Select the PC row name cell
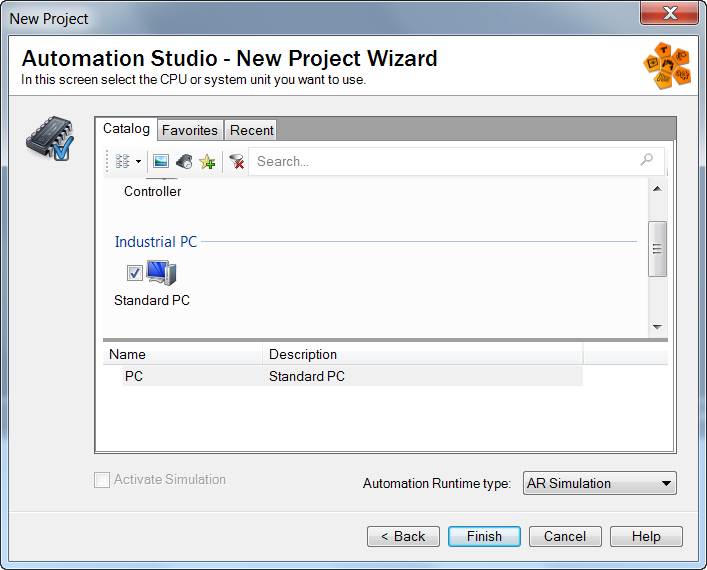The width and height of the screenshot is (707, 570). [x=134, y=376]
